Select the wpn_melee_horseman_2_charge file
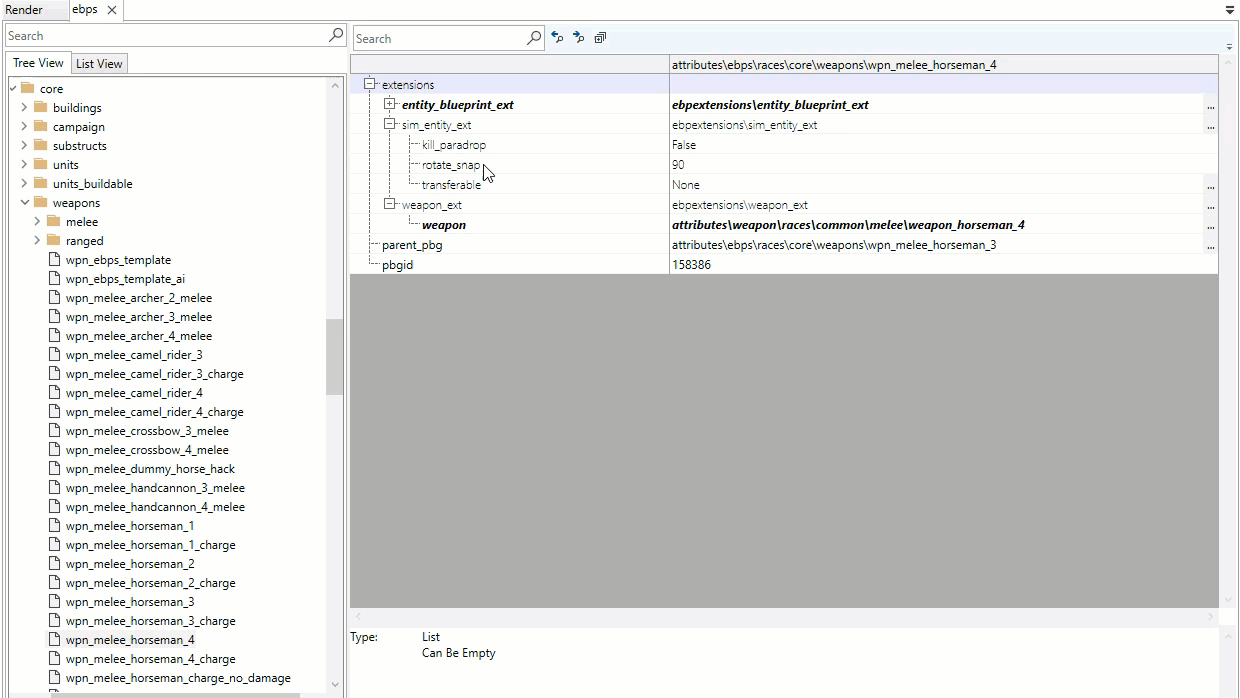The image size is (1240, 698). tap(151, 583)
